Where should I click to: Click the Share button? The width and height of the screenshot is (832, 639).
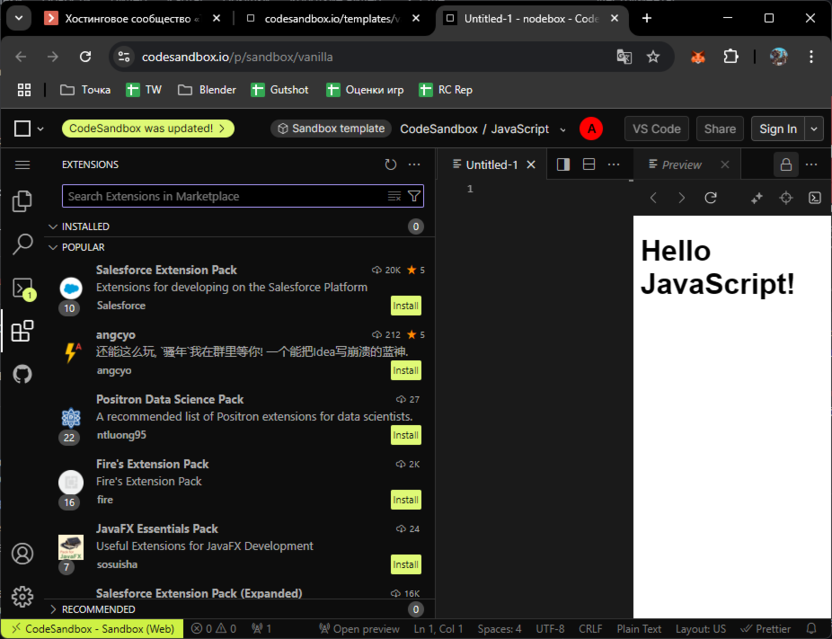point(720,129)
